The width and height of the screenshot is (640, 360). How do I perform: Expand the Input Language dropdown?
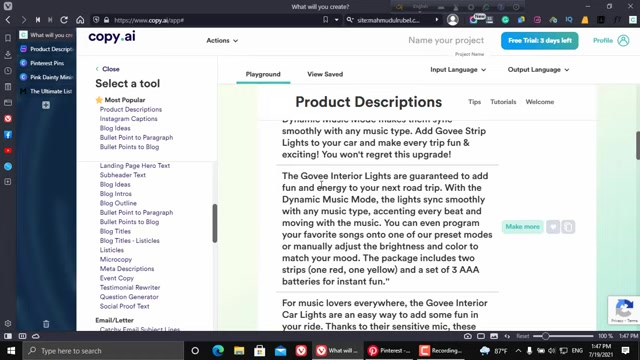[458, 70]
